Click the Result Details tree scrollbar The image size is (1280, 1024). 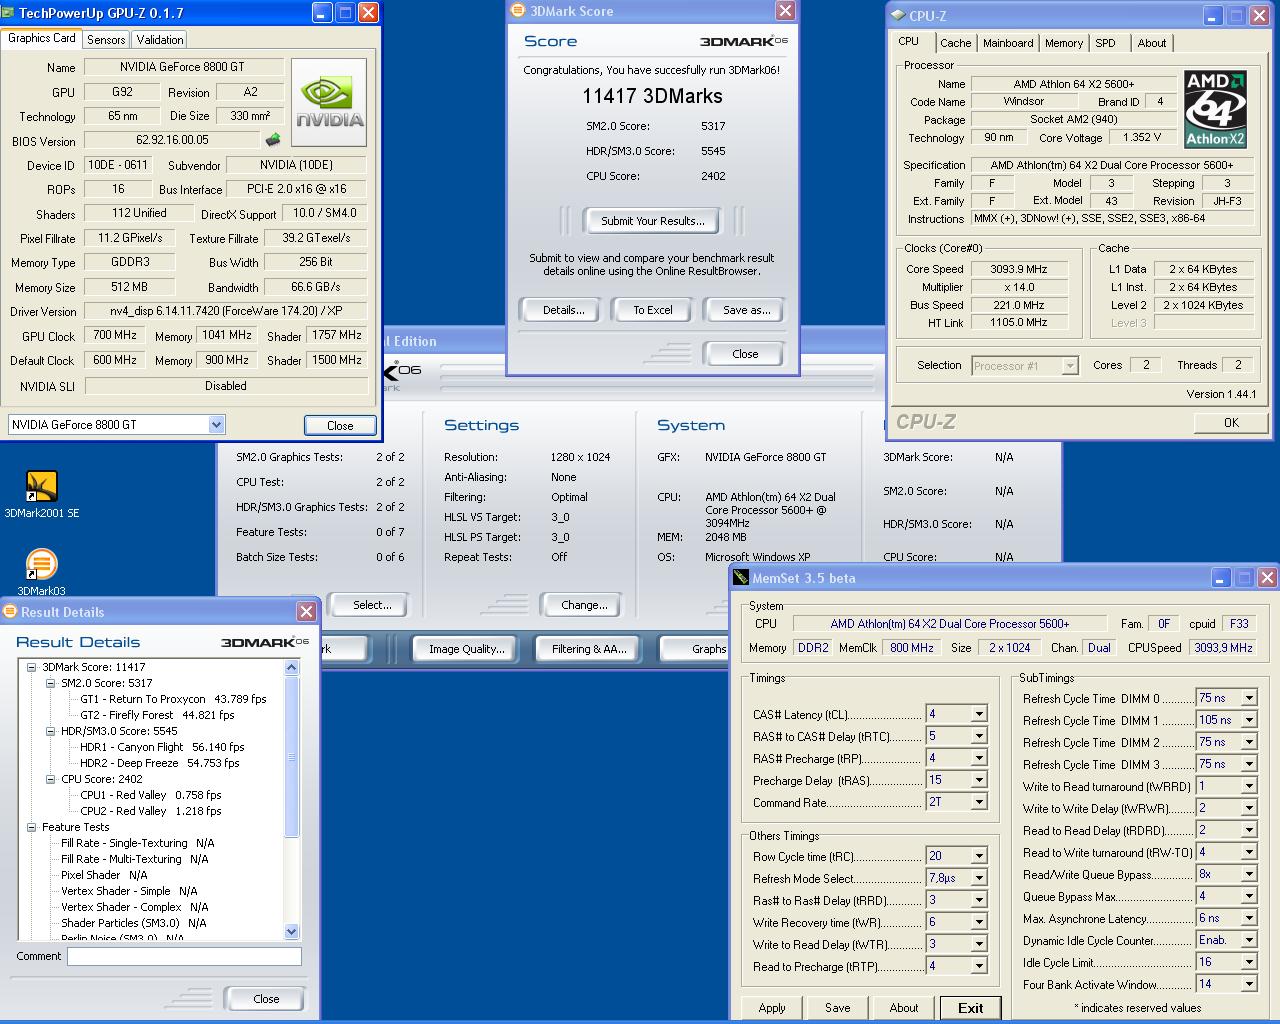pos(292,800)
